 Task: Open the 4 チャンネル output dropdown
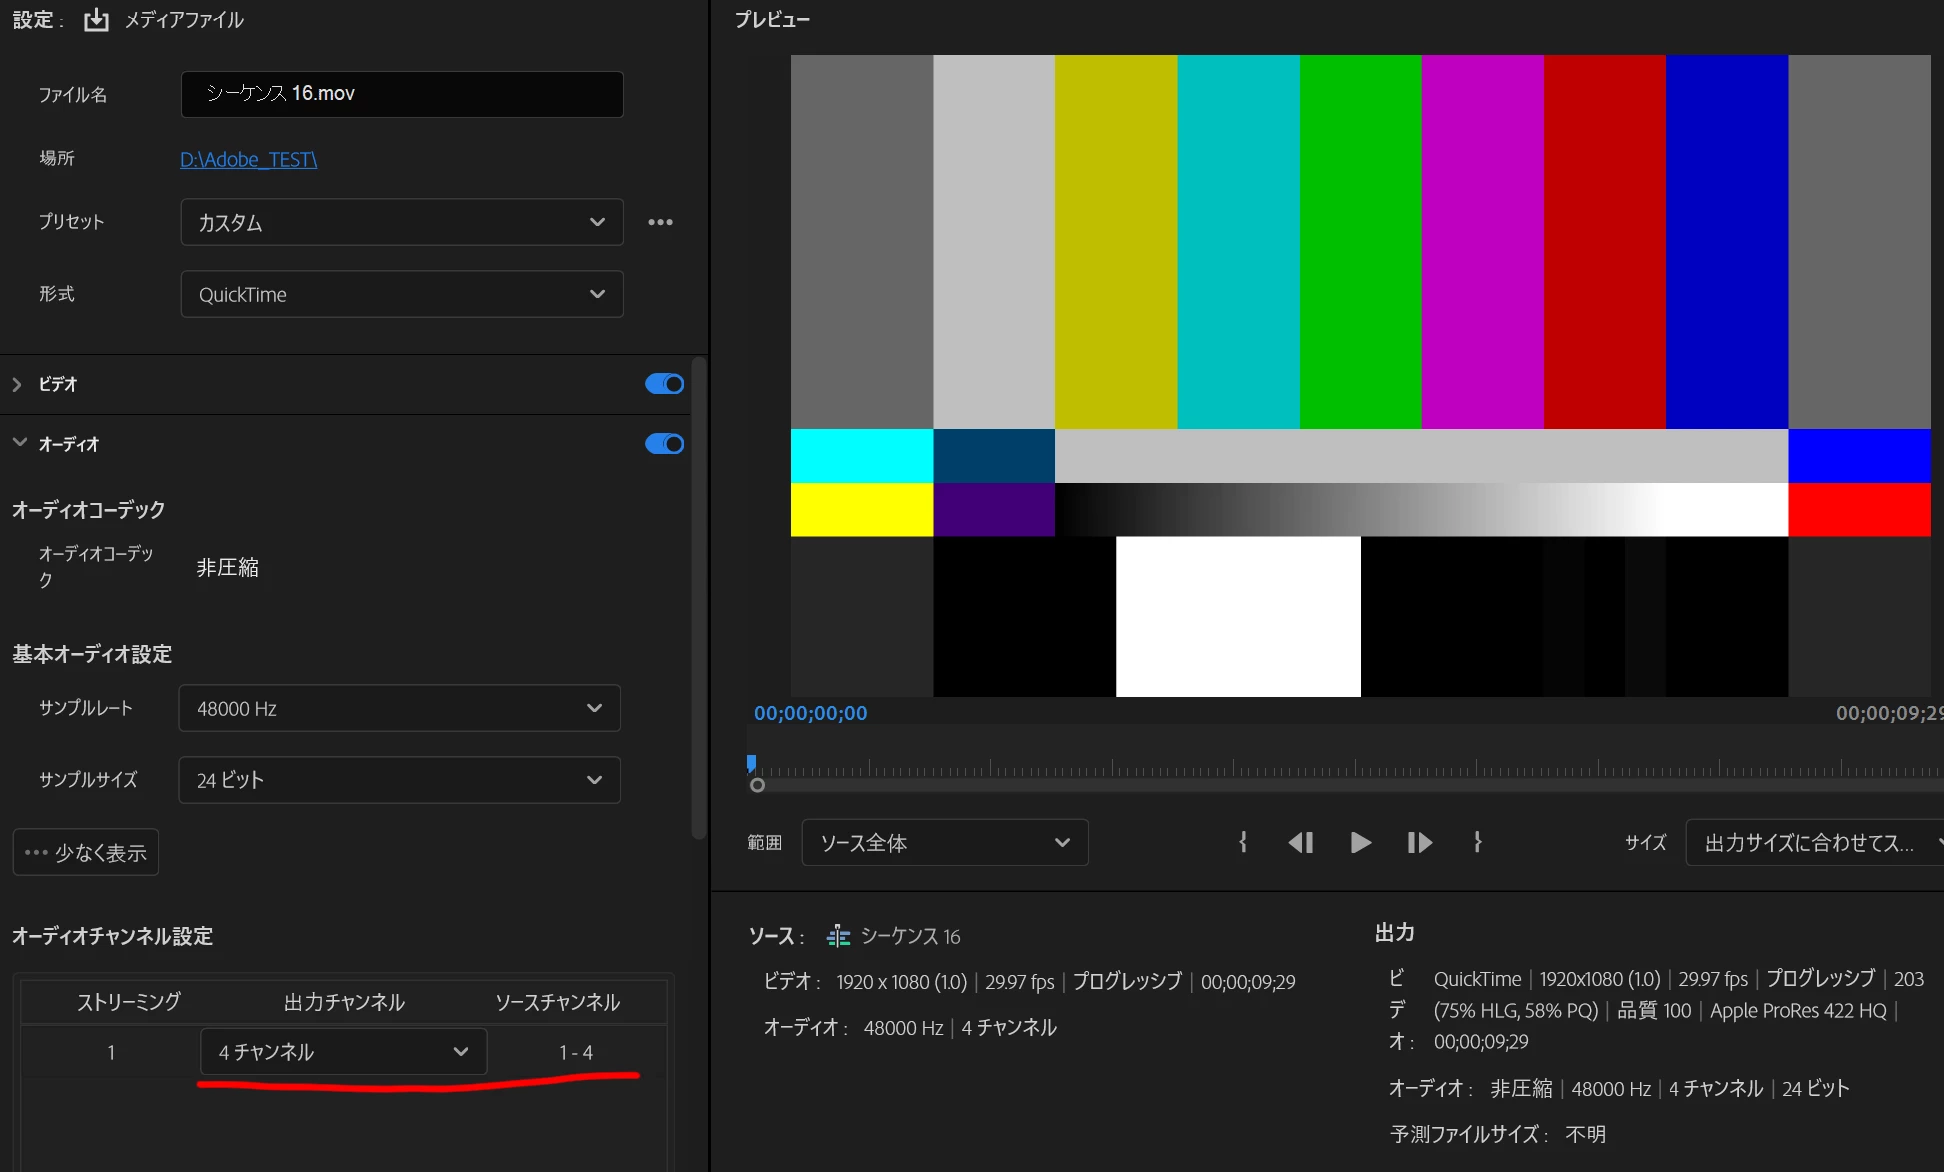[343, 1052]
